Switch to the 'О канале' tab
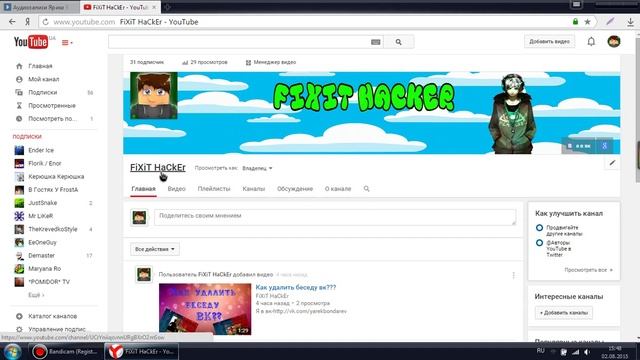640x360 pixels. (x=338, y=189)
